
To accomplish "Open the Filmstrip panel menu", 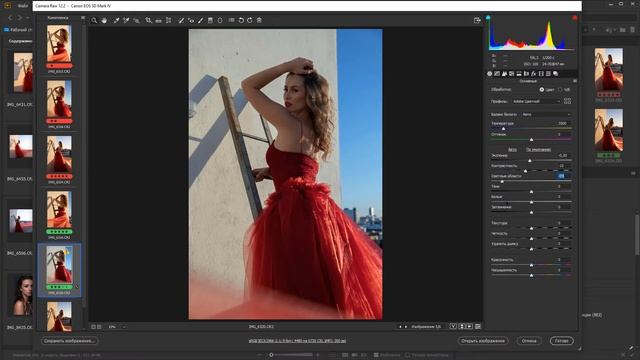I will [x=83, y=18].
